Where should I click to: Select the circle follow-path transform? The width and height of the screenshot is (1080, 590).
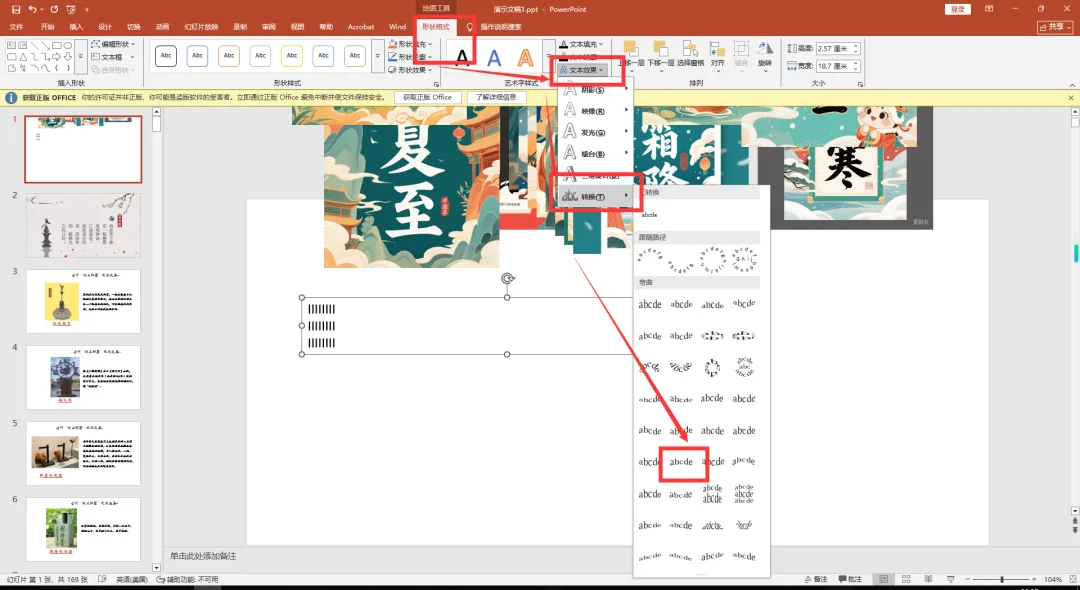pyautogui.click(x=712, y=260)
